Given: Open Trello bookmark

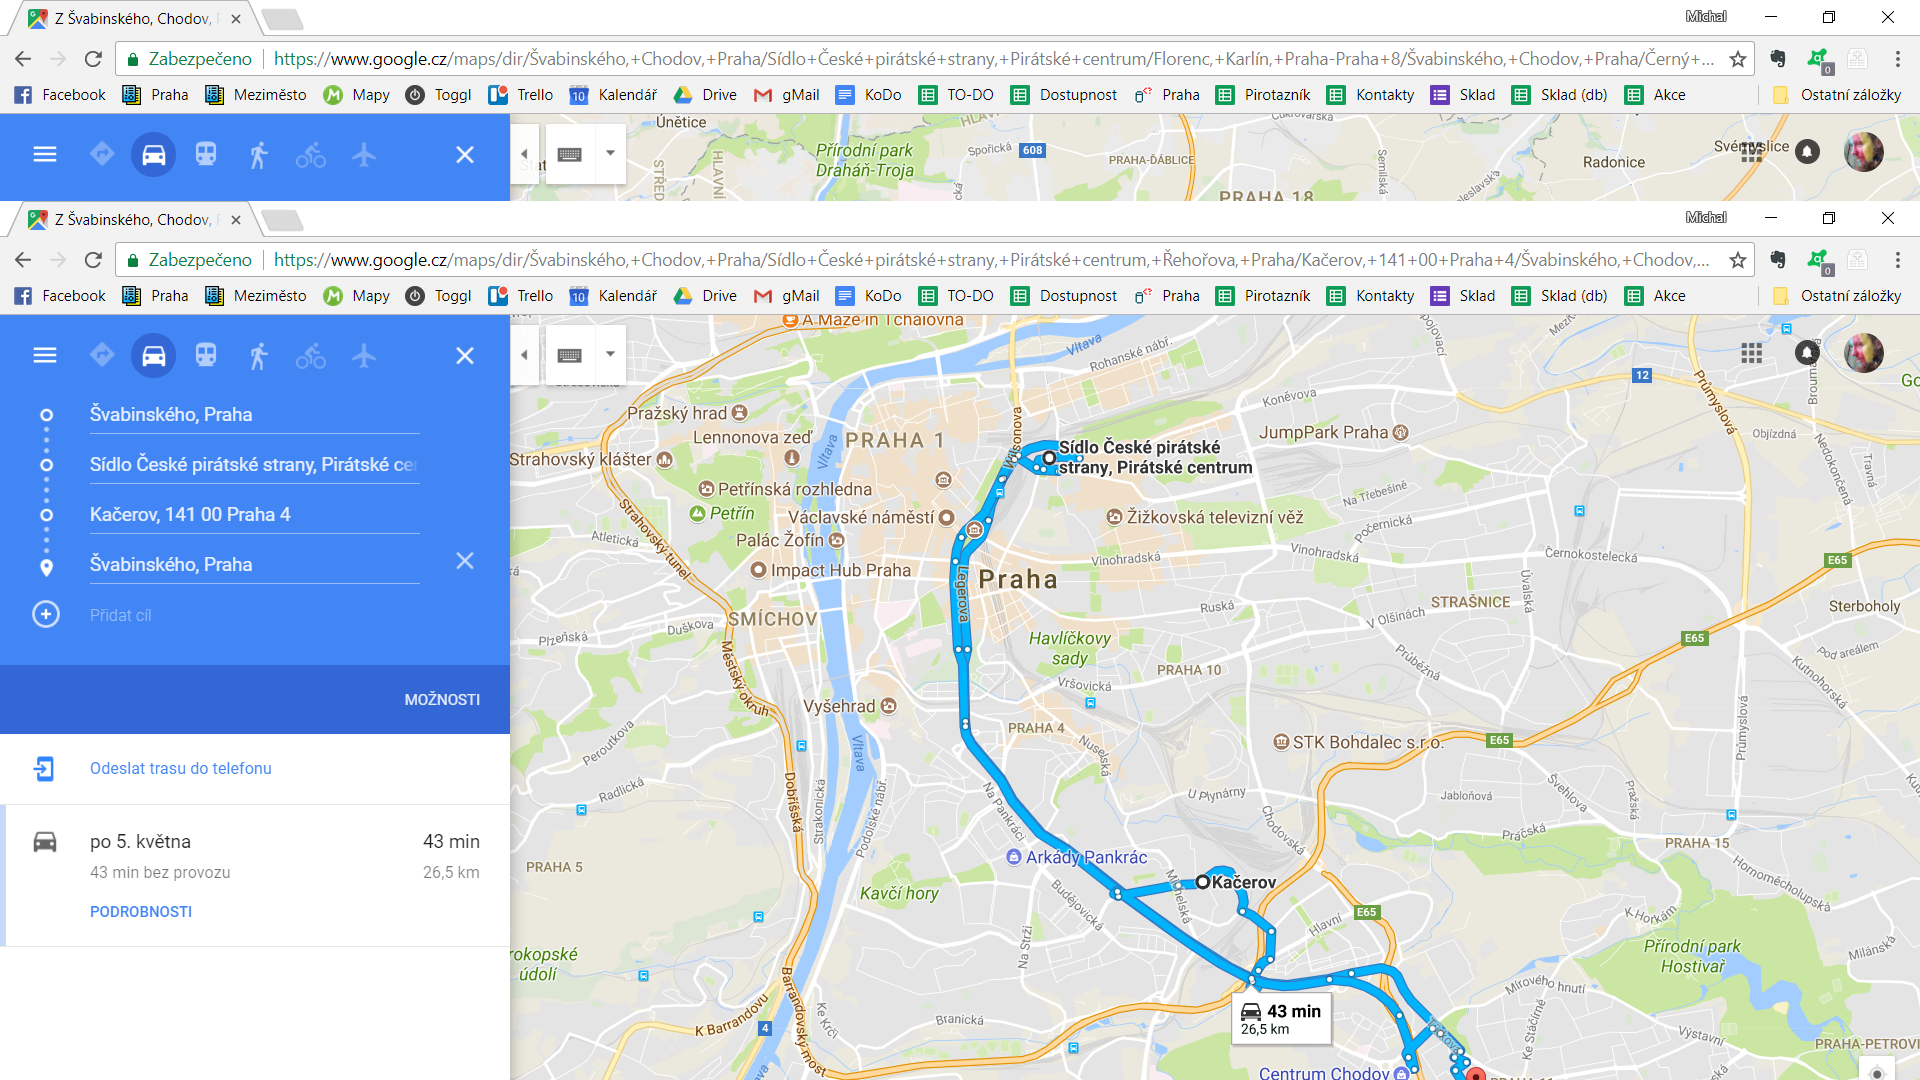Looking at the screenshot, I should coord(521,296).
